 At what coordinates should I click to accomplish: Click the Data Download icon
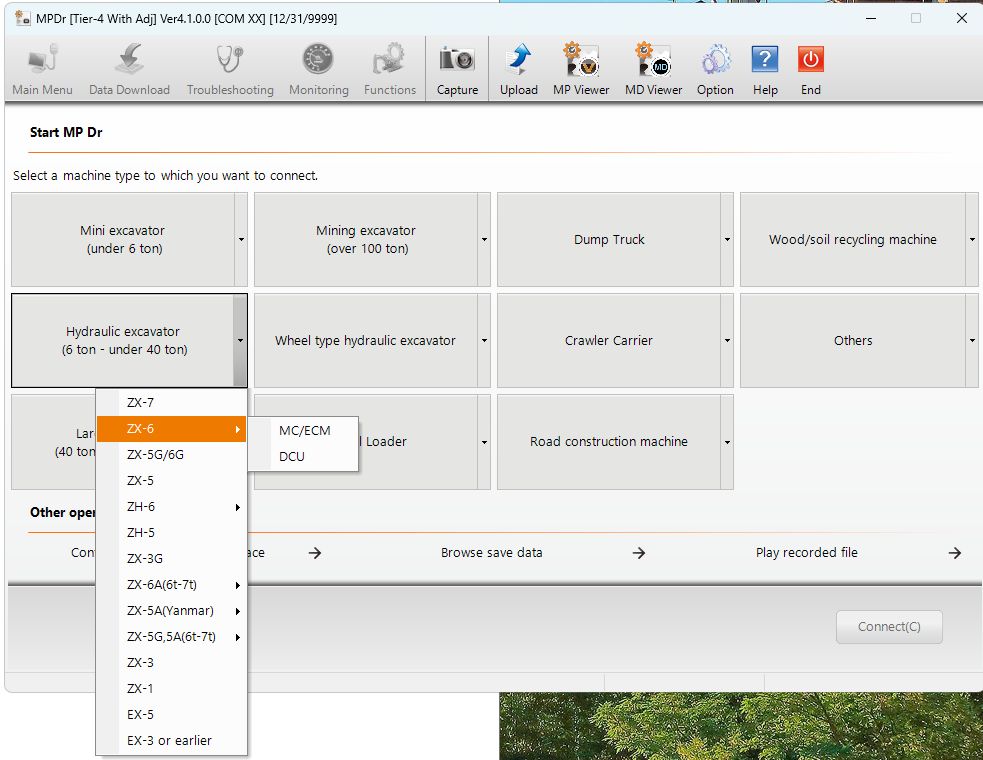129,69
